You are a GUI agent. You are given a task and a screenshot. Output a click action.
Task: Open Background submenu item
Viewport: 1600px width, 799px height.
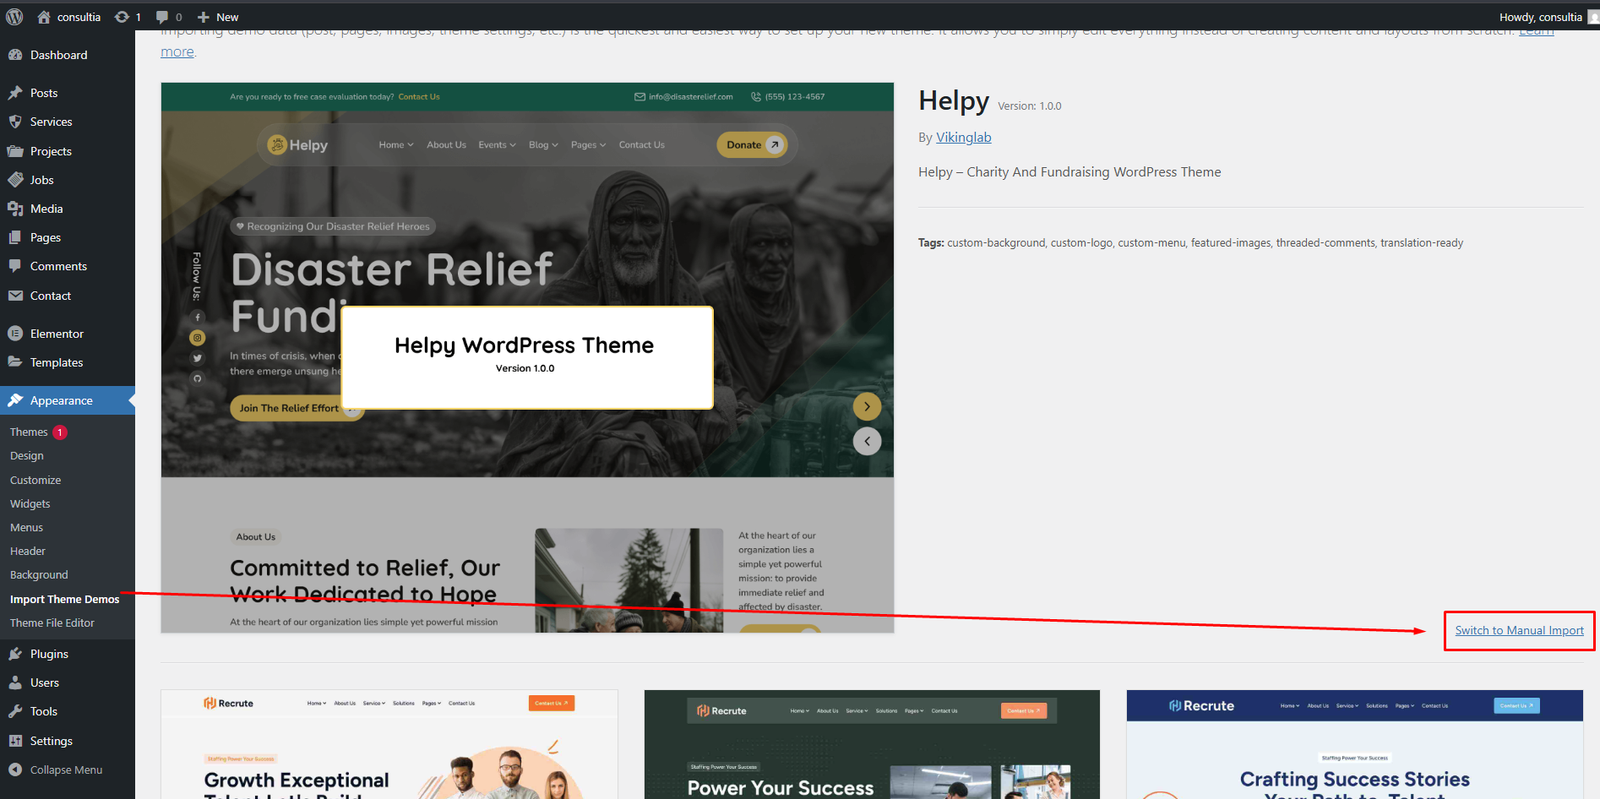pyautogui.click(x=39, y=575)
